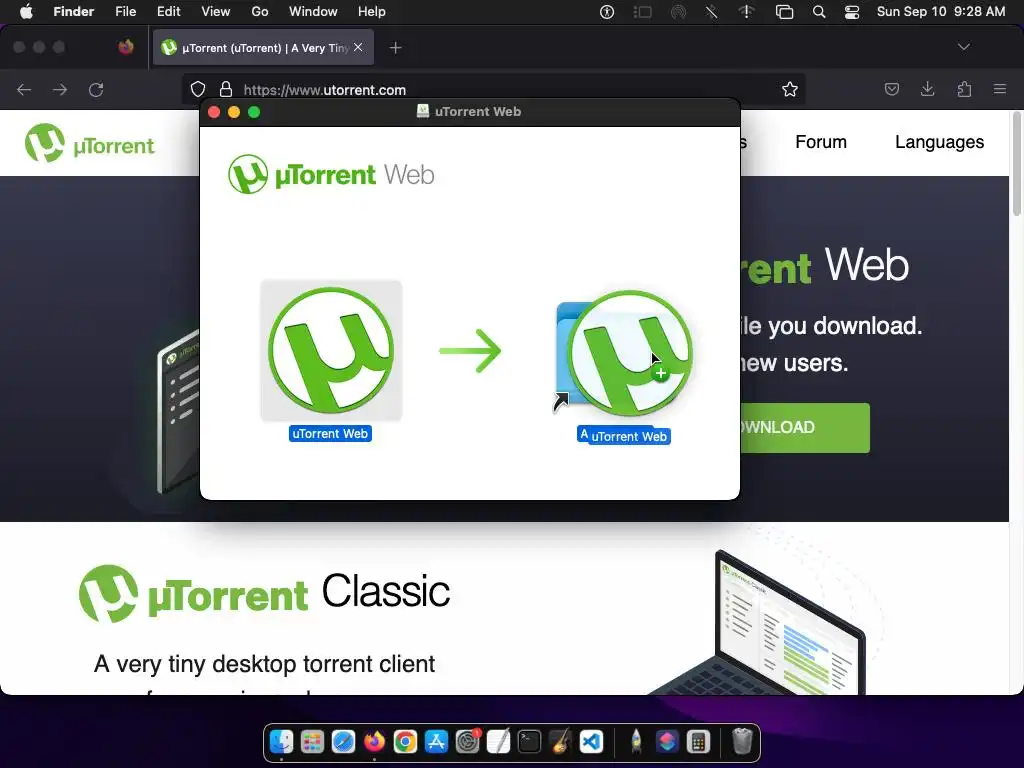
Task: Open GarageBand from the Dock
Action: (x=560, y=742)
